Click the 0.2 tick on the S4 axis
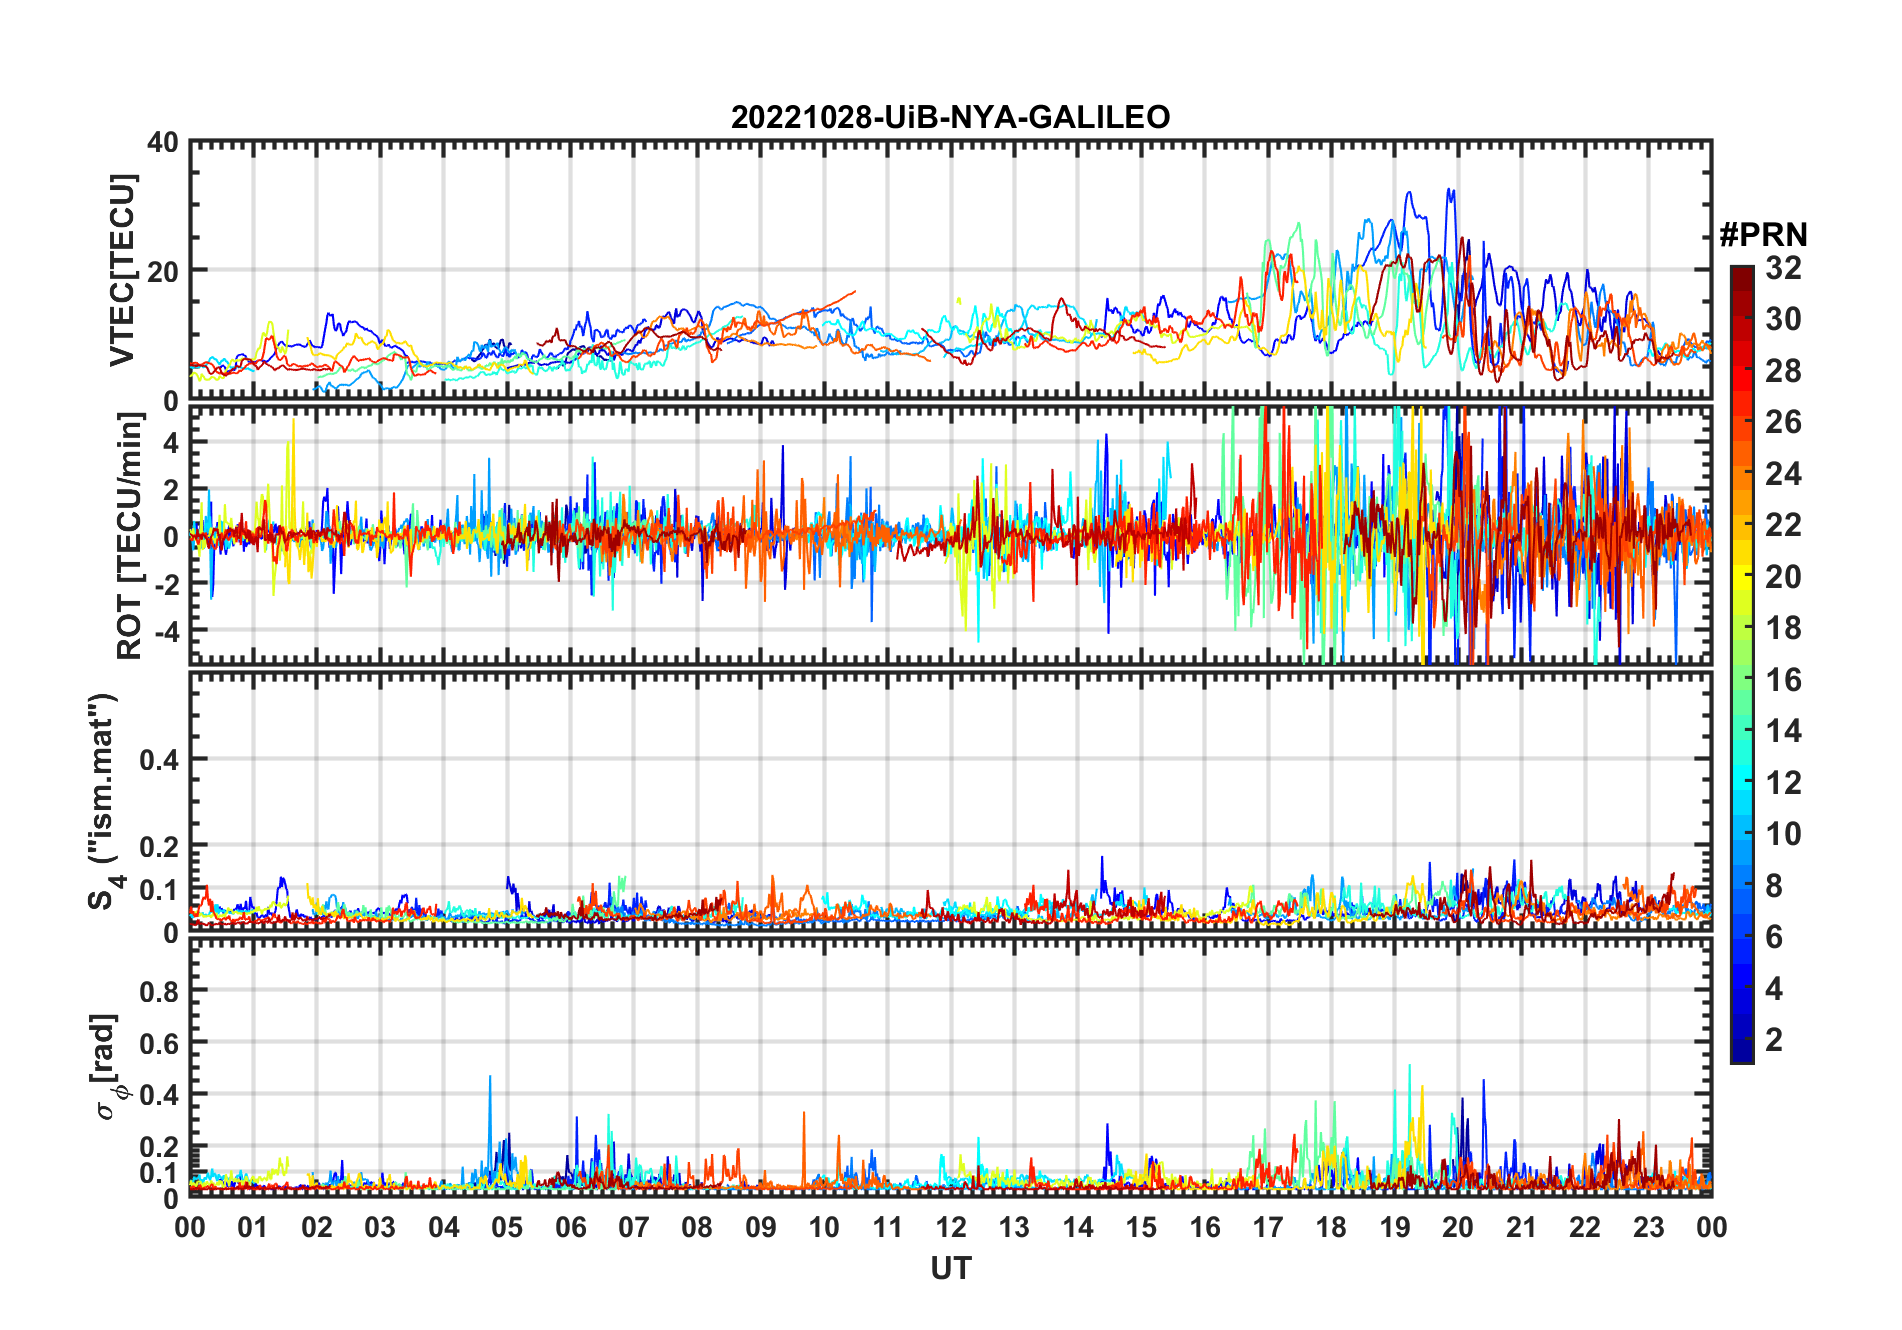 click(159, 847)
